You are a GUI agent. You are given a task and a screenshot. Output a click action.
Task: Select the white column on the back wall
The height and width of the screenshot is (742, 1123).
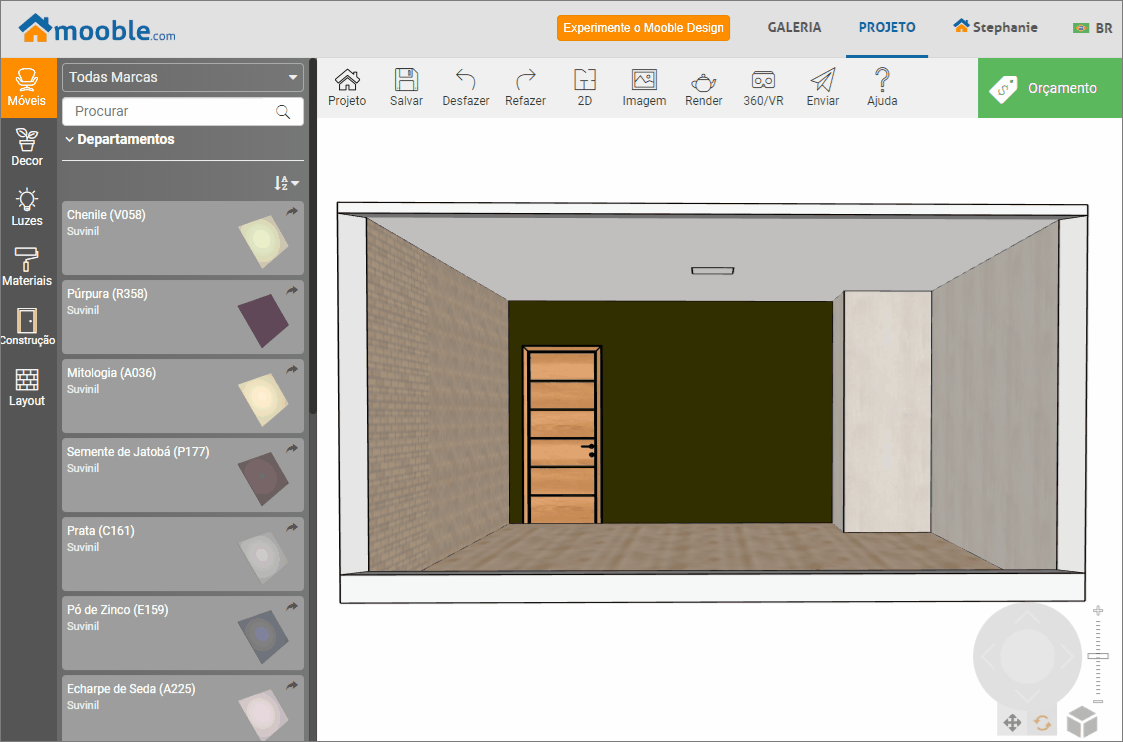point(887,412)
